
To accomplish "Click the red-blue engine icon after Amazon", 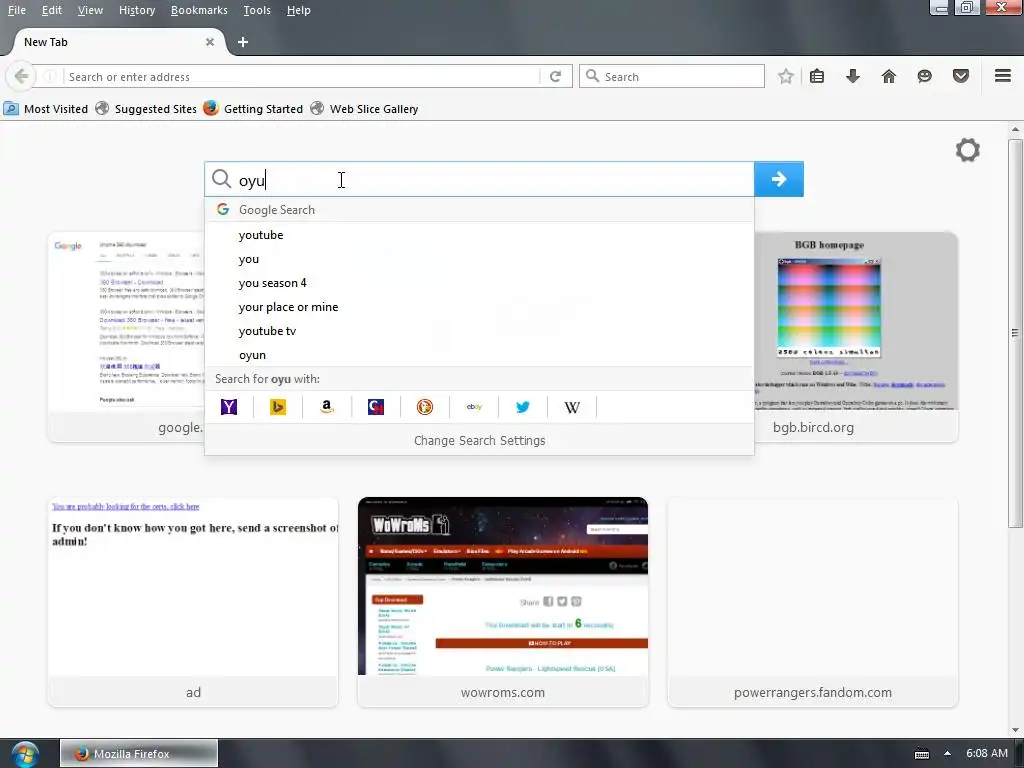I will [376, 407].
